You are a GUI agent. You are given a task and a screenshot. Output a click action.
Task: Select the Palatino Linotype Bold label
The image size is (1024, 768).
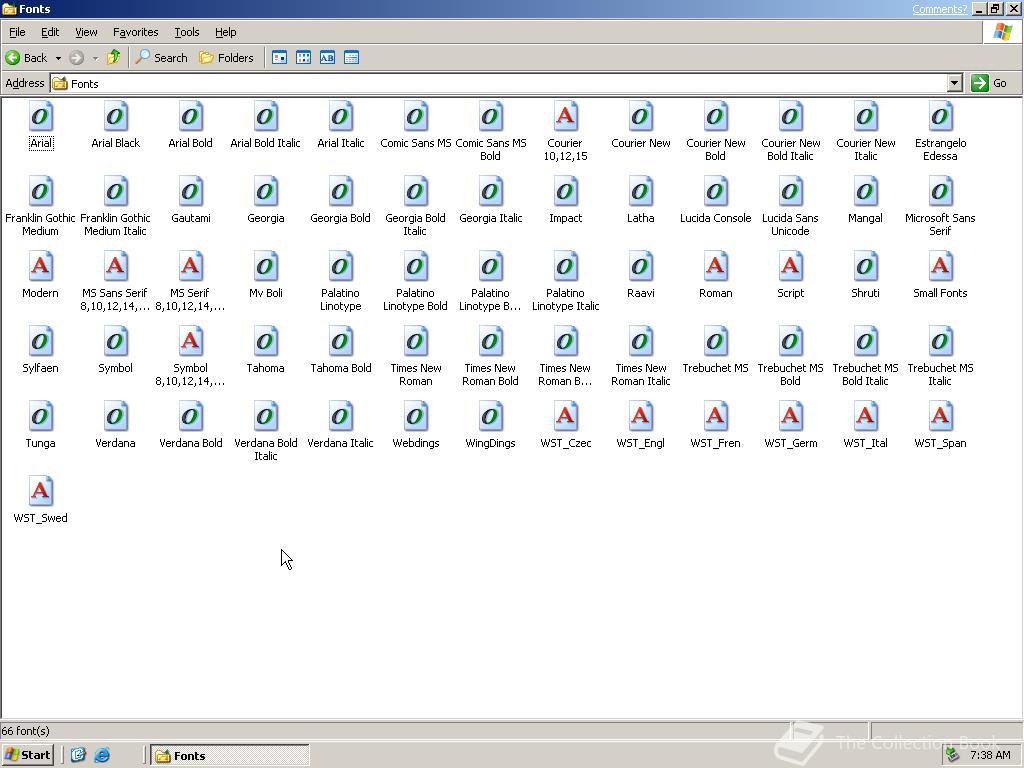415,299
